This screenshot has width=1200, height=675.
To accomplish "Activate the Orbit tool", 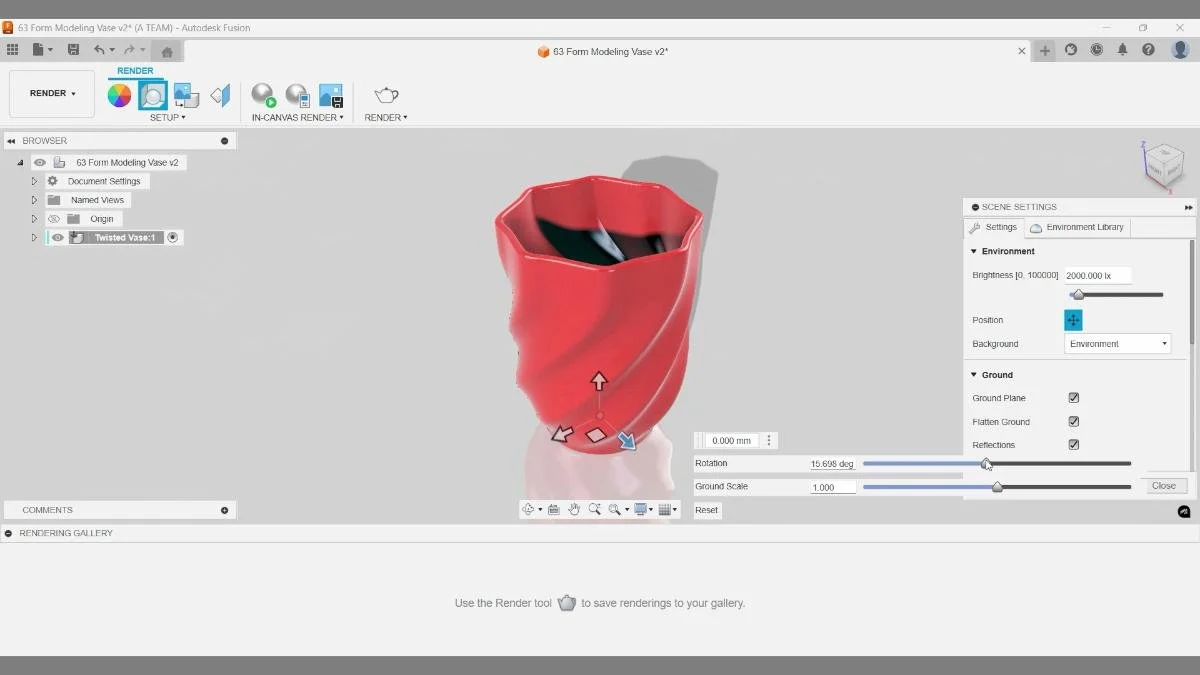I will [x=528, y=509].
